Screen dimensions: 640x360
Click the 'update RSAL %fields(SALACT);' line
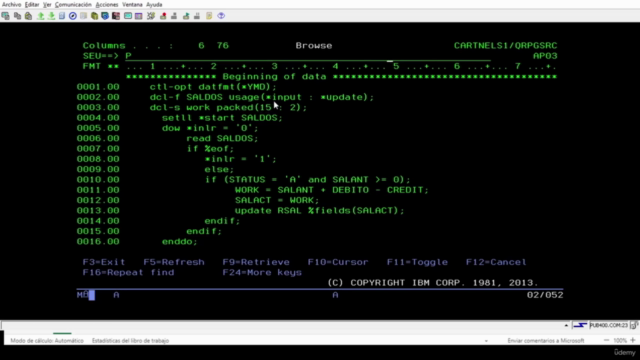(x=320, y=211)
